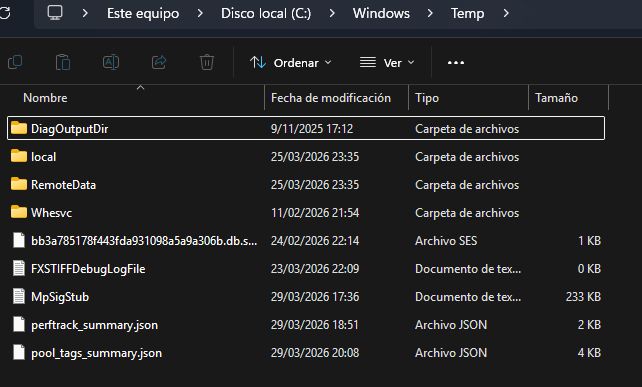Open the three-dot more options menu

tap(456, 63)
